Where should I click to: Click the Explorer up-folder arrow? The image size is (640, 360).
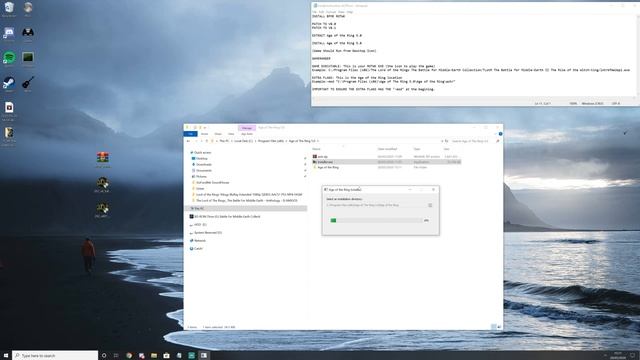pos(207,141)
